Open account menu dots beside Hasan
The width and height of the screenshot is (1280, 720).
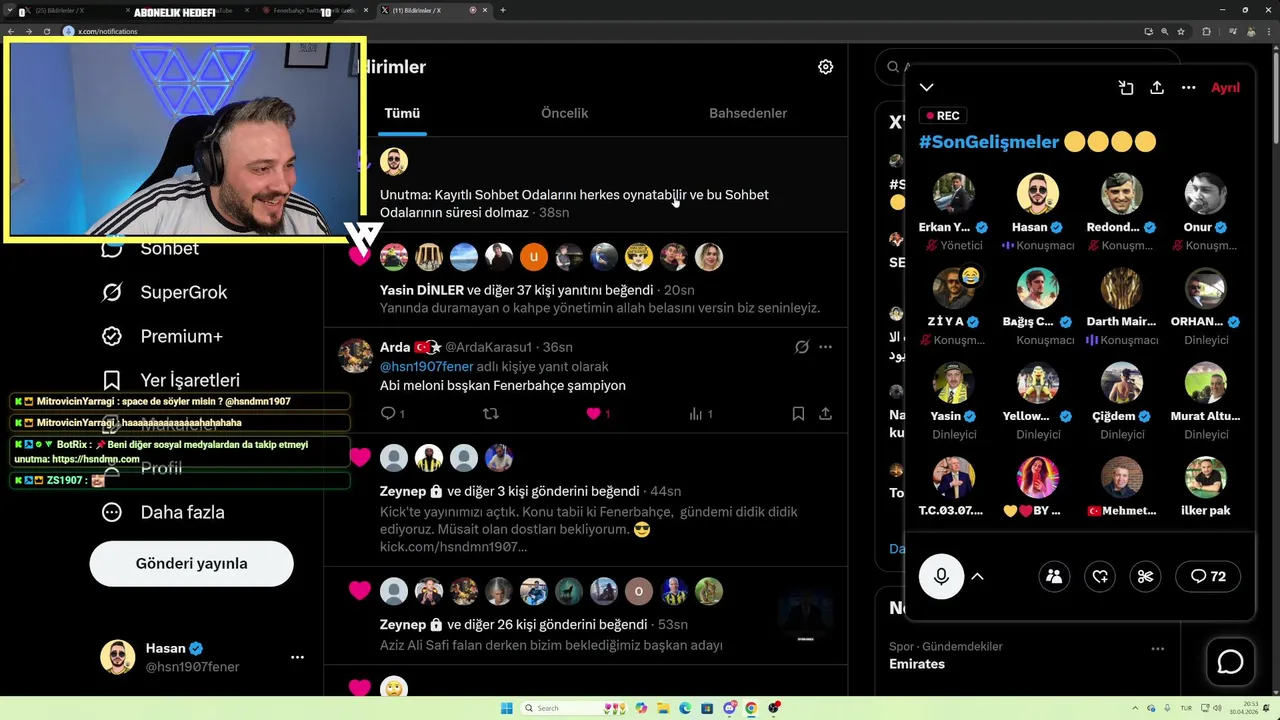(297, 657)
